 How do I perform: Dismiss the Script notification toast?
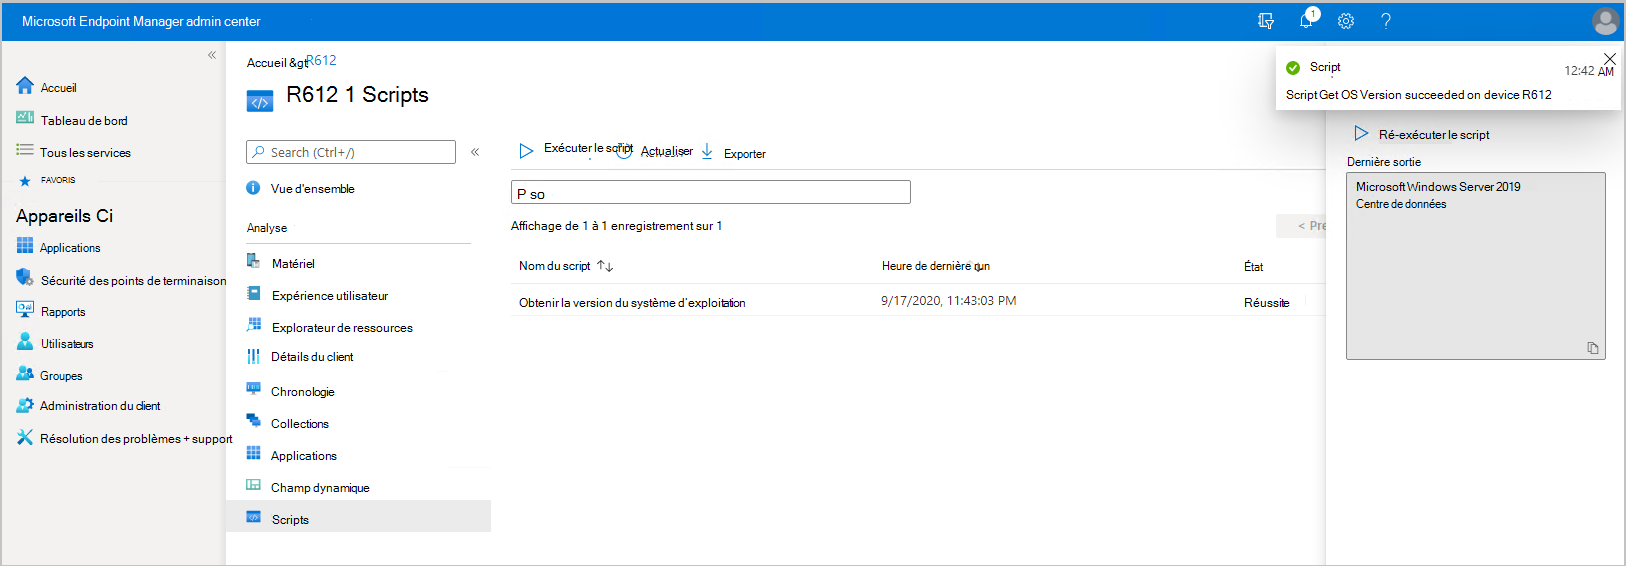[1609, 59]
